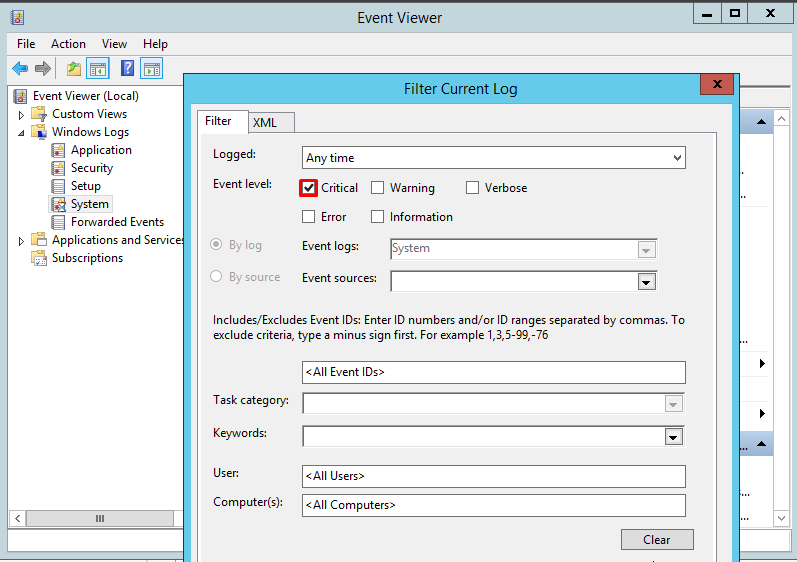Expand the Custom Views tree node
This screenshot has height=562, width=797.
point(21,115)
